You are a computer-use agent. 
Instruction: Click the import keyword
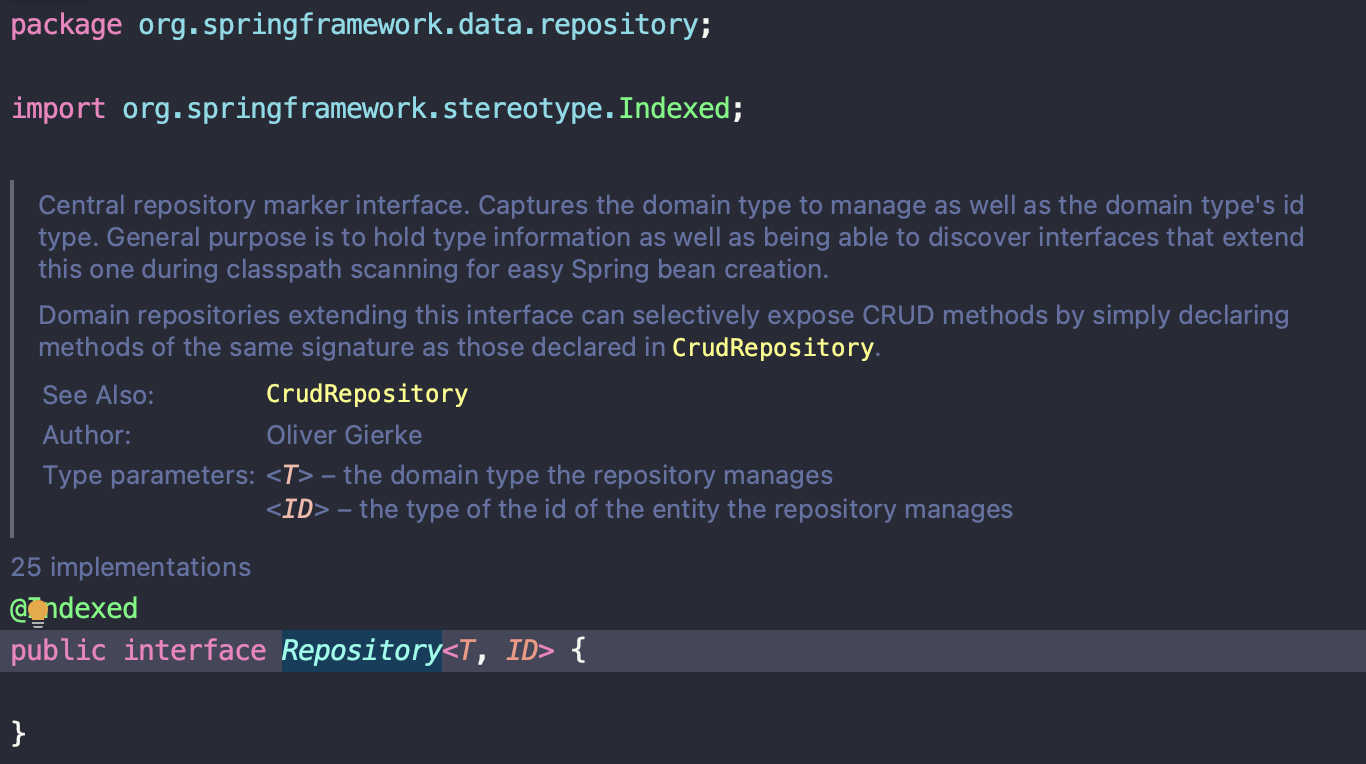pos(58,108)
